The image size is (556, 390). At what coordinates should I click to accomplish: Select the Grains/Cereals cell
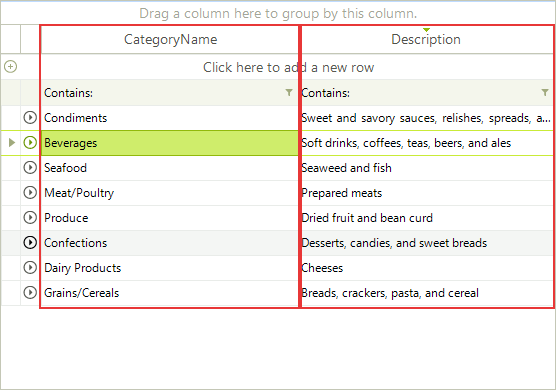point(170,293)
